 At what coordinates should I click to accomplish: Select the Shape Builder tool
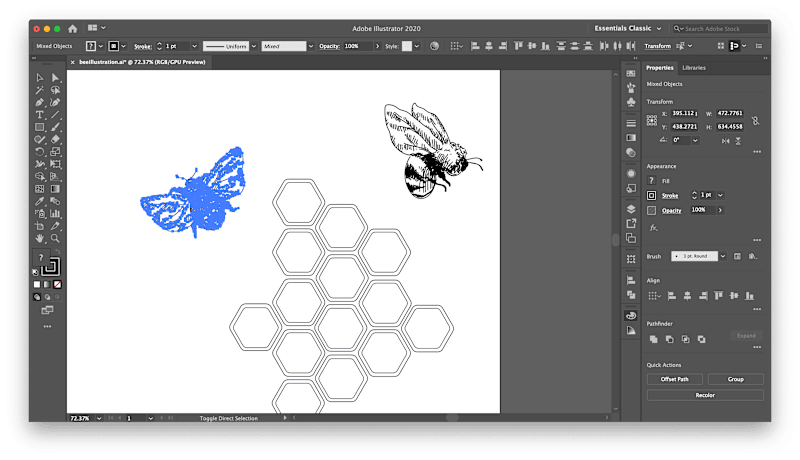point(40,176)
